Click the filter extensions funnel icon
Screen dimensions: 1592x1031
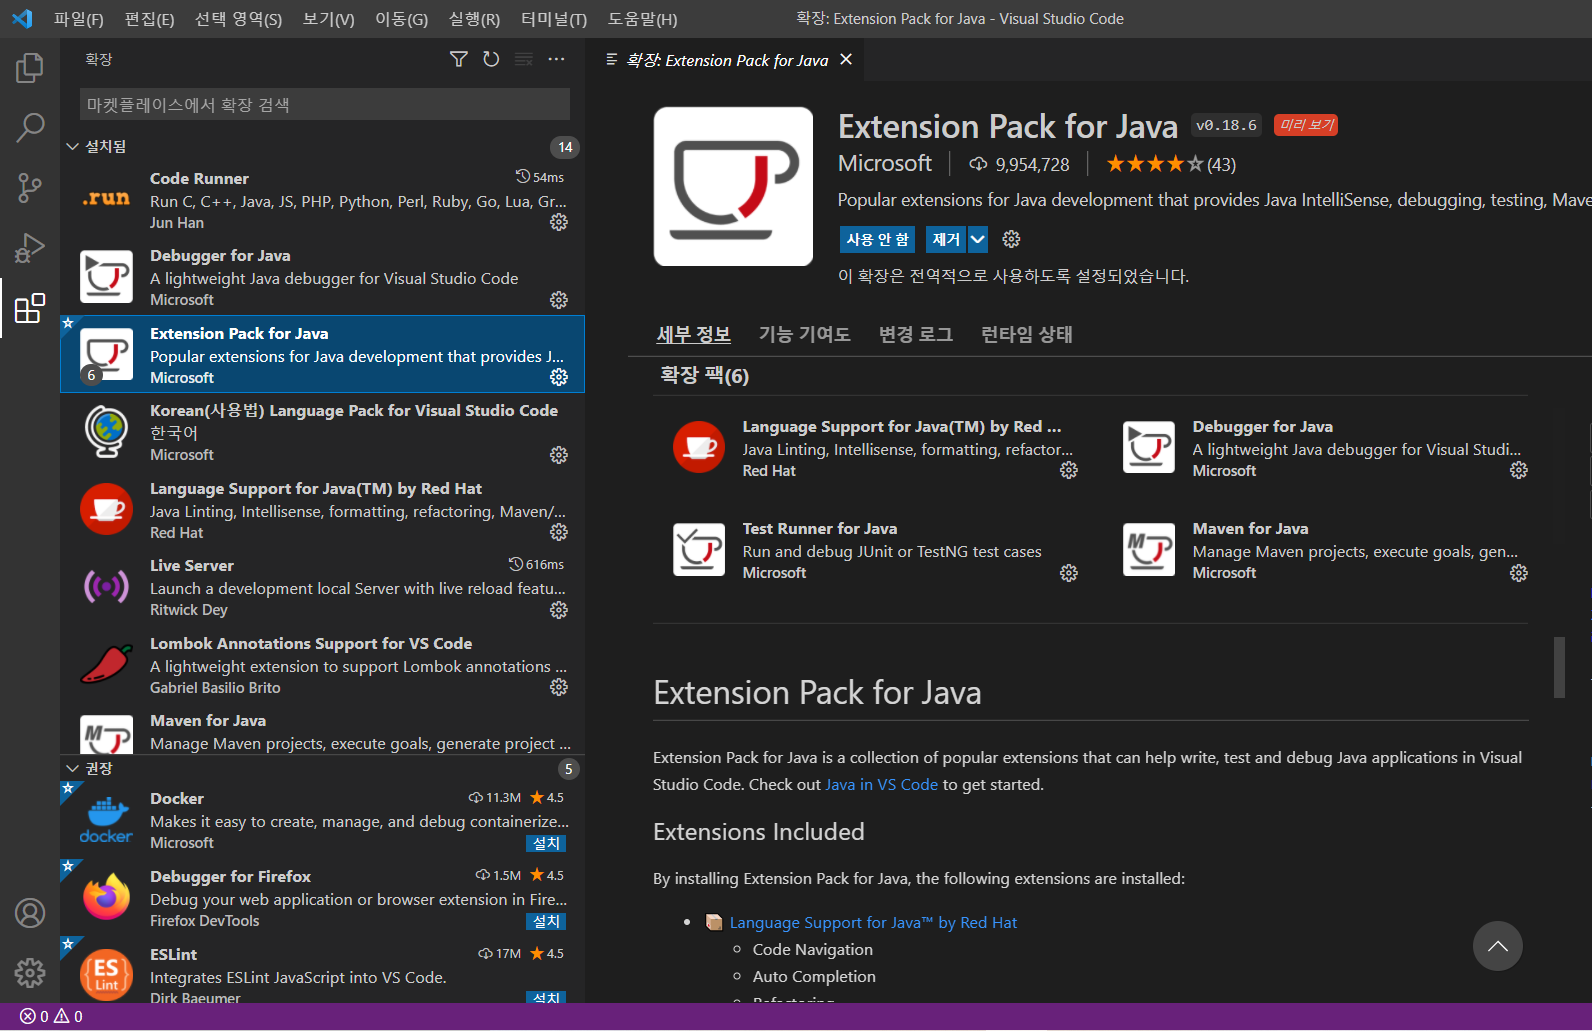(x=458, y=59)
